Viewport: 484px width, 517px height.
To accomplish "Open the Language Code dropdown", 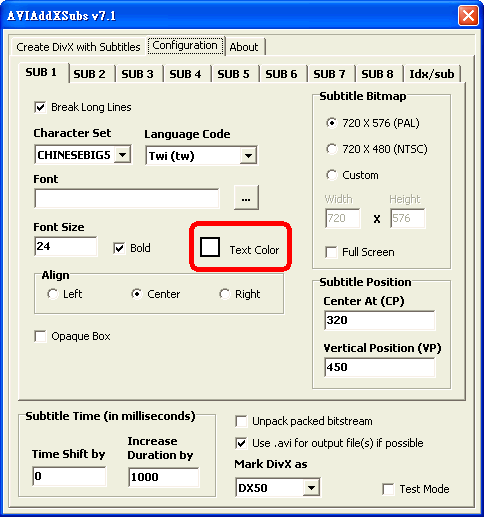I will coord(201,155).
